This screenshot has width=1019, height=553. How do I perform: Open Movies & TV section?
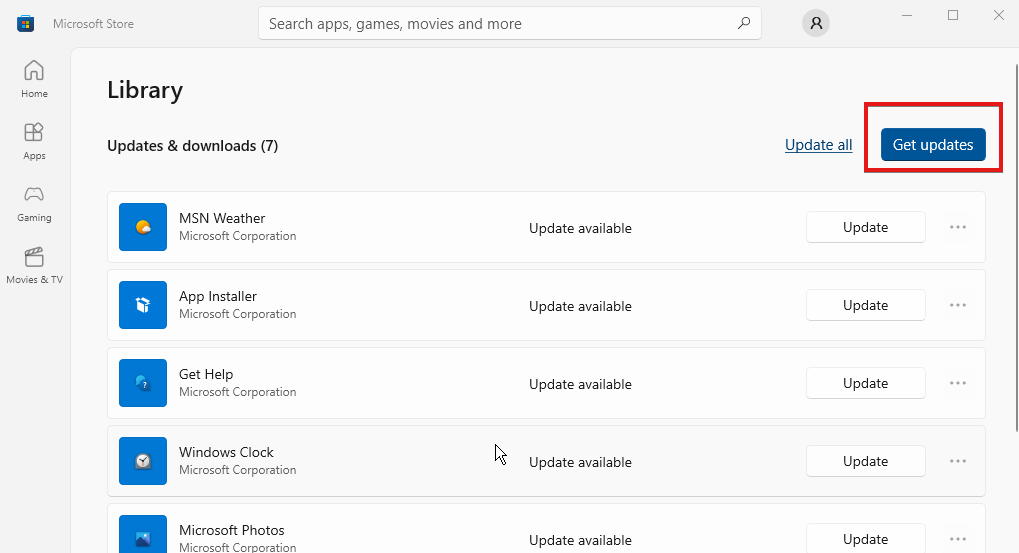34,265
